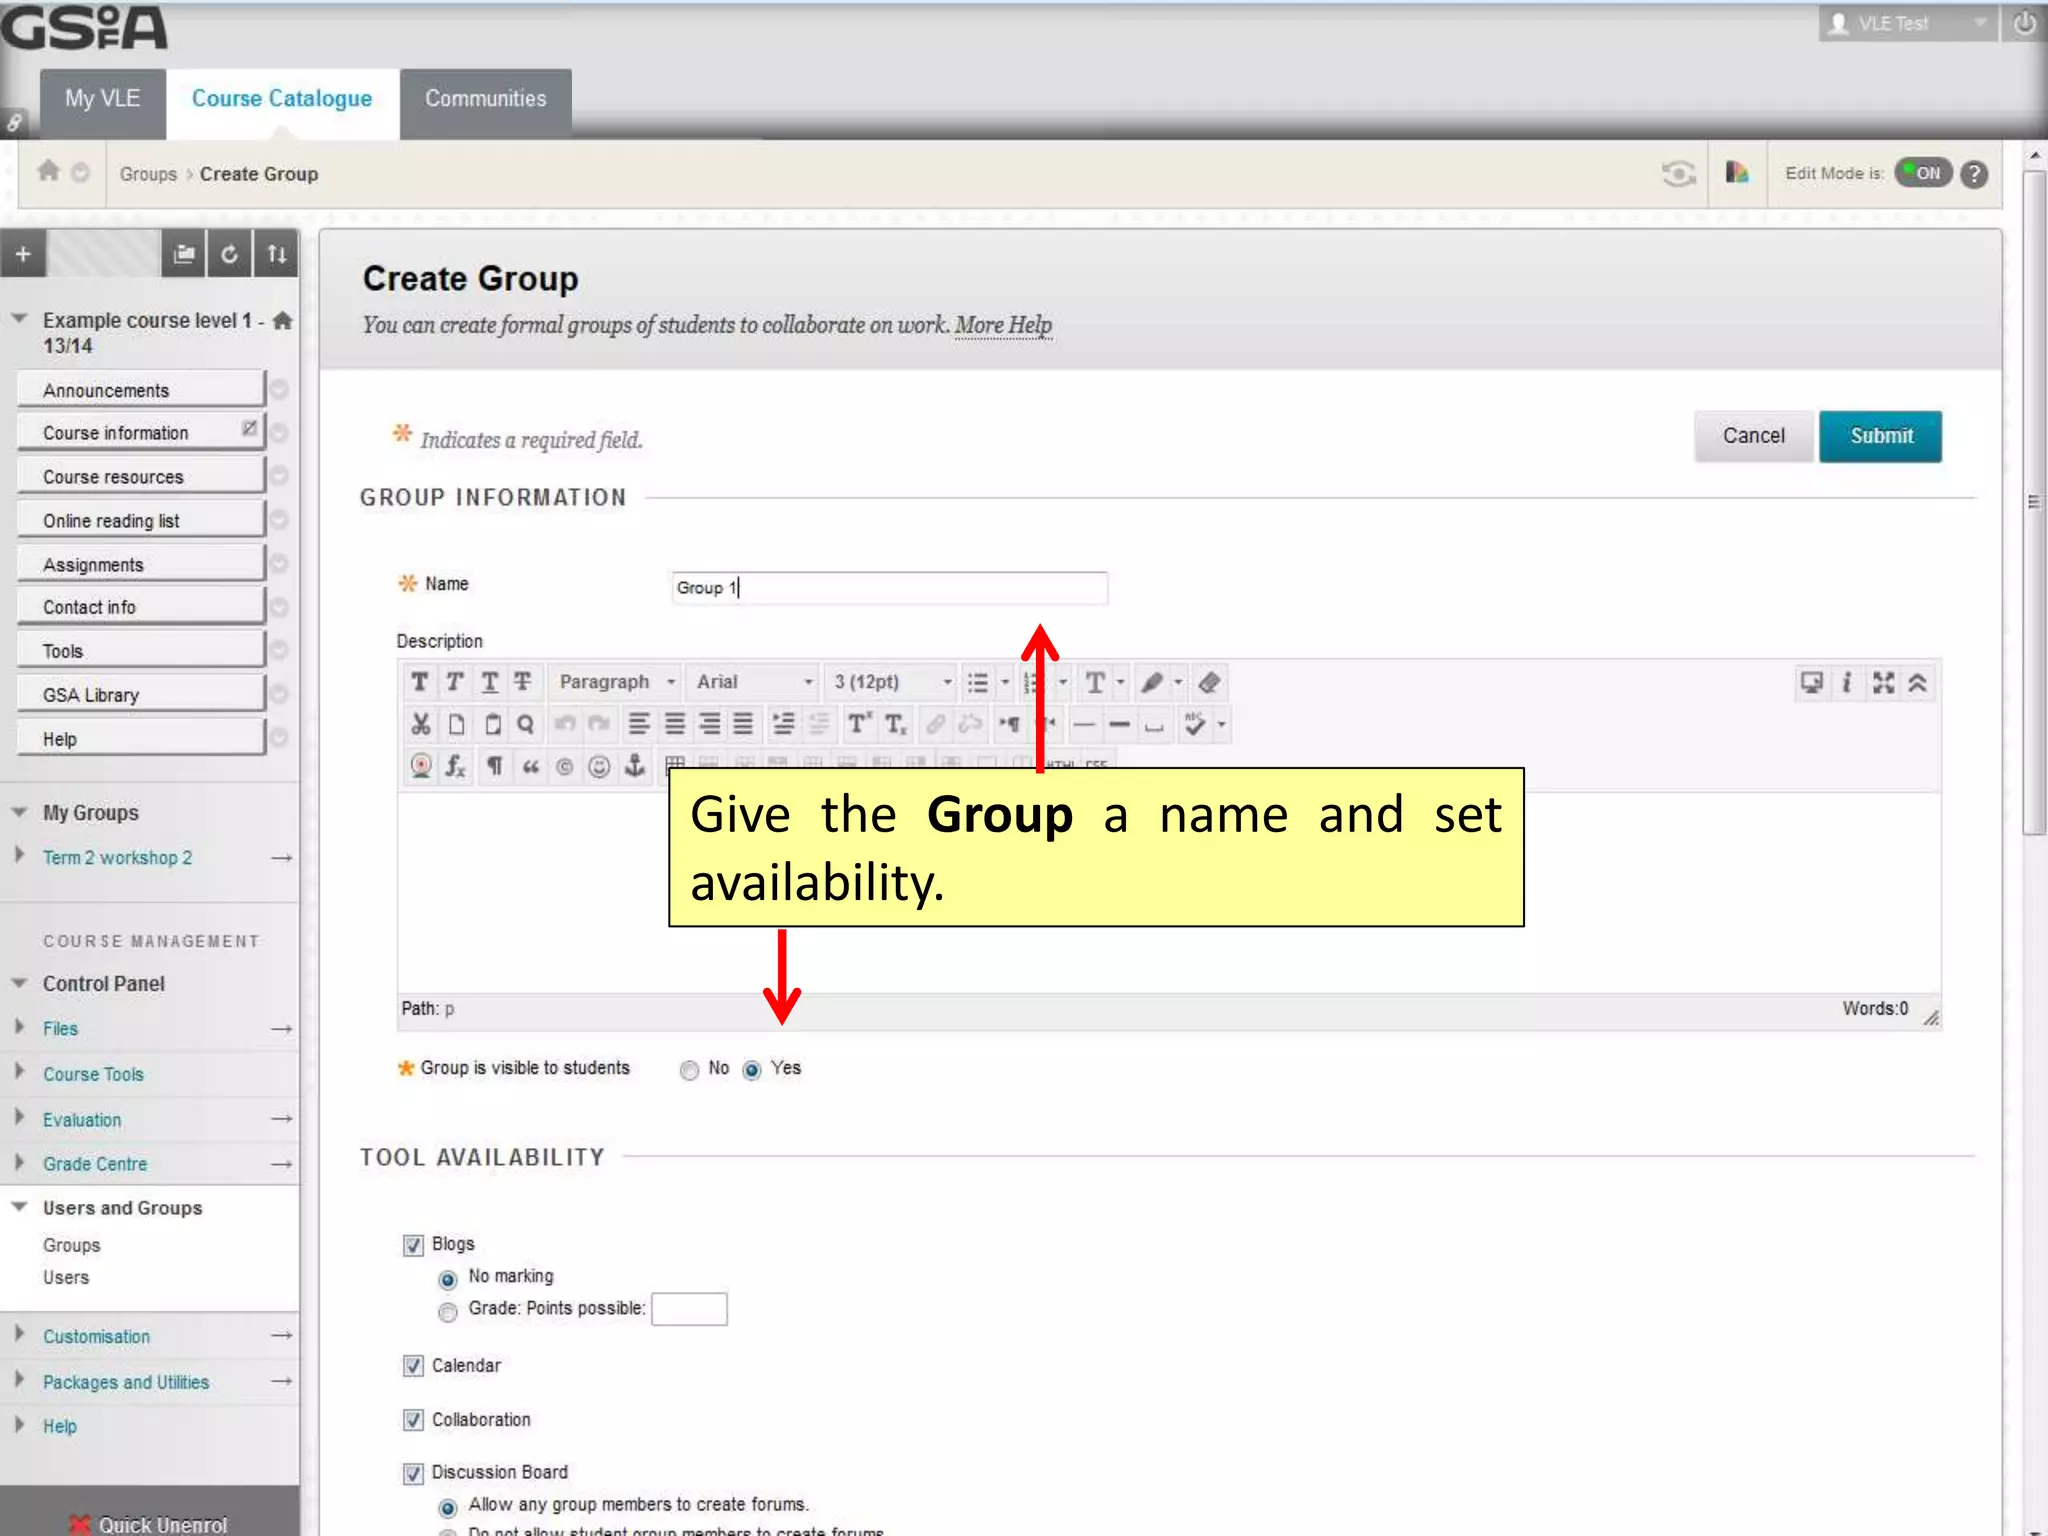2048x1536 pixels.
Task: Apply underline text formatting in editor
Action: click(489, 682)
